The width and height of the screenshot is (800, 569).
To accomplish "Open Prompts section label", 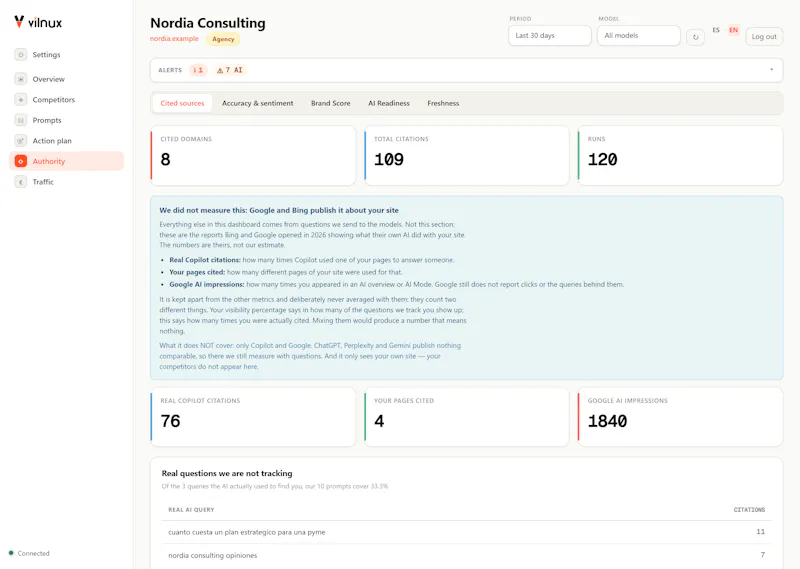I will pos(47,120).
